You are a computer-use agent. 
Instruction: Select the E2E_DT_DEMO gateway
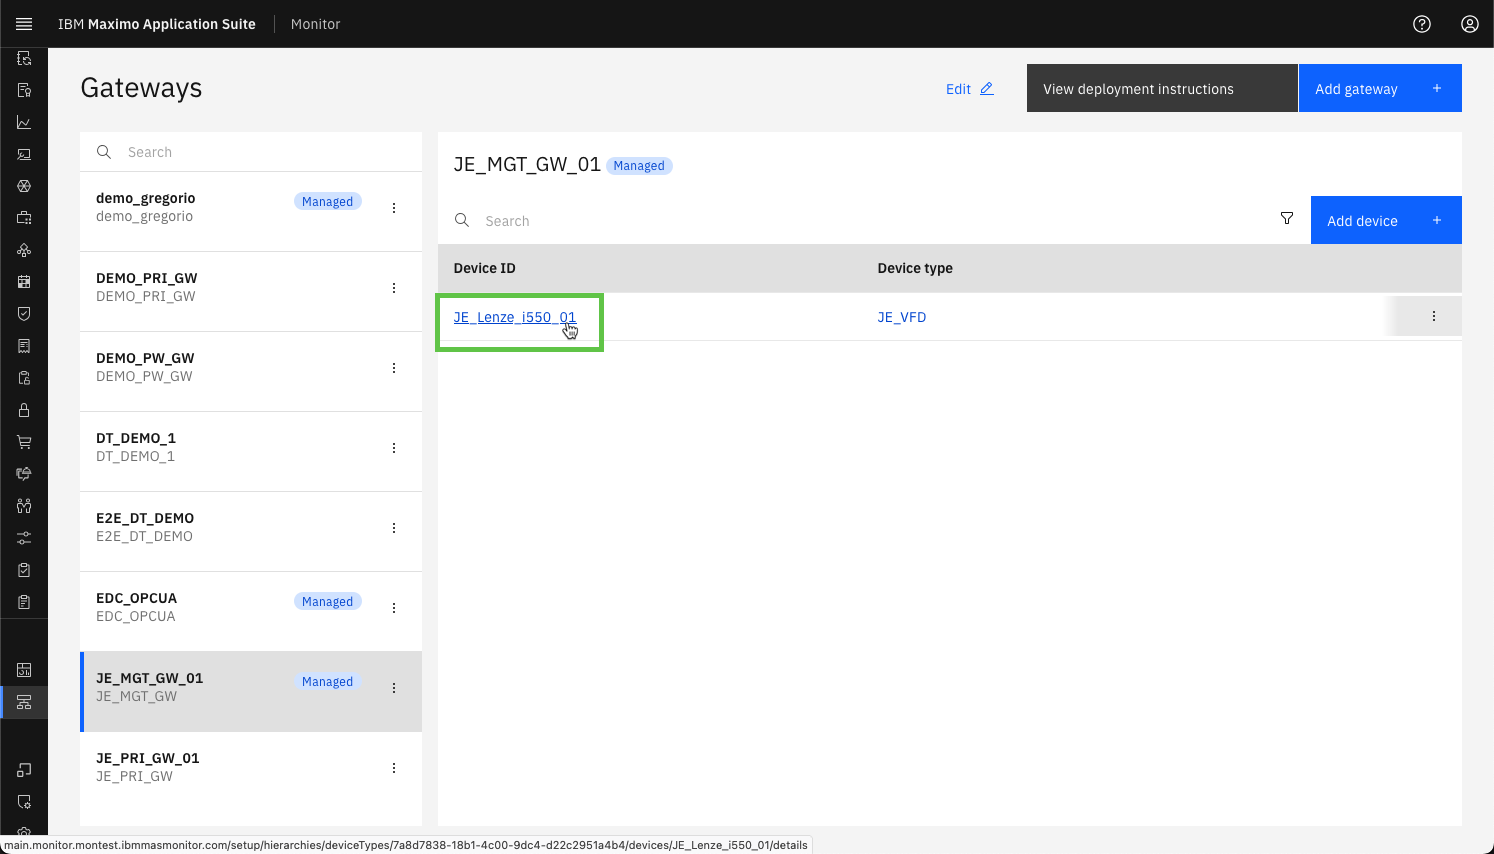click(251, 532)
